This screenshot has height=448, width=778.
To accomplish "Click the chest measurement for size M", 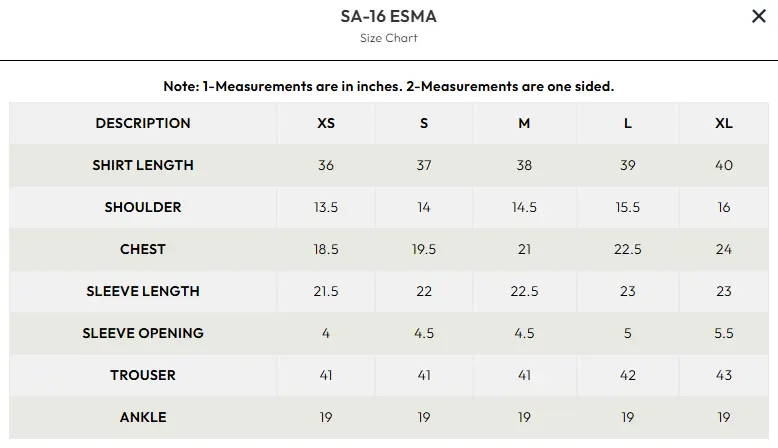I will pos(524,249).
